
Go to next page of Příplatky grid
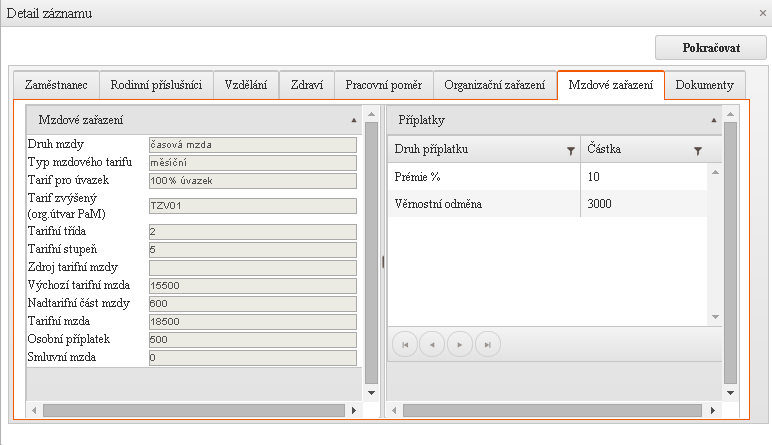click(460, 344)
